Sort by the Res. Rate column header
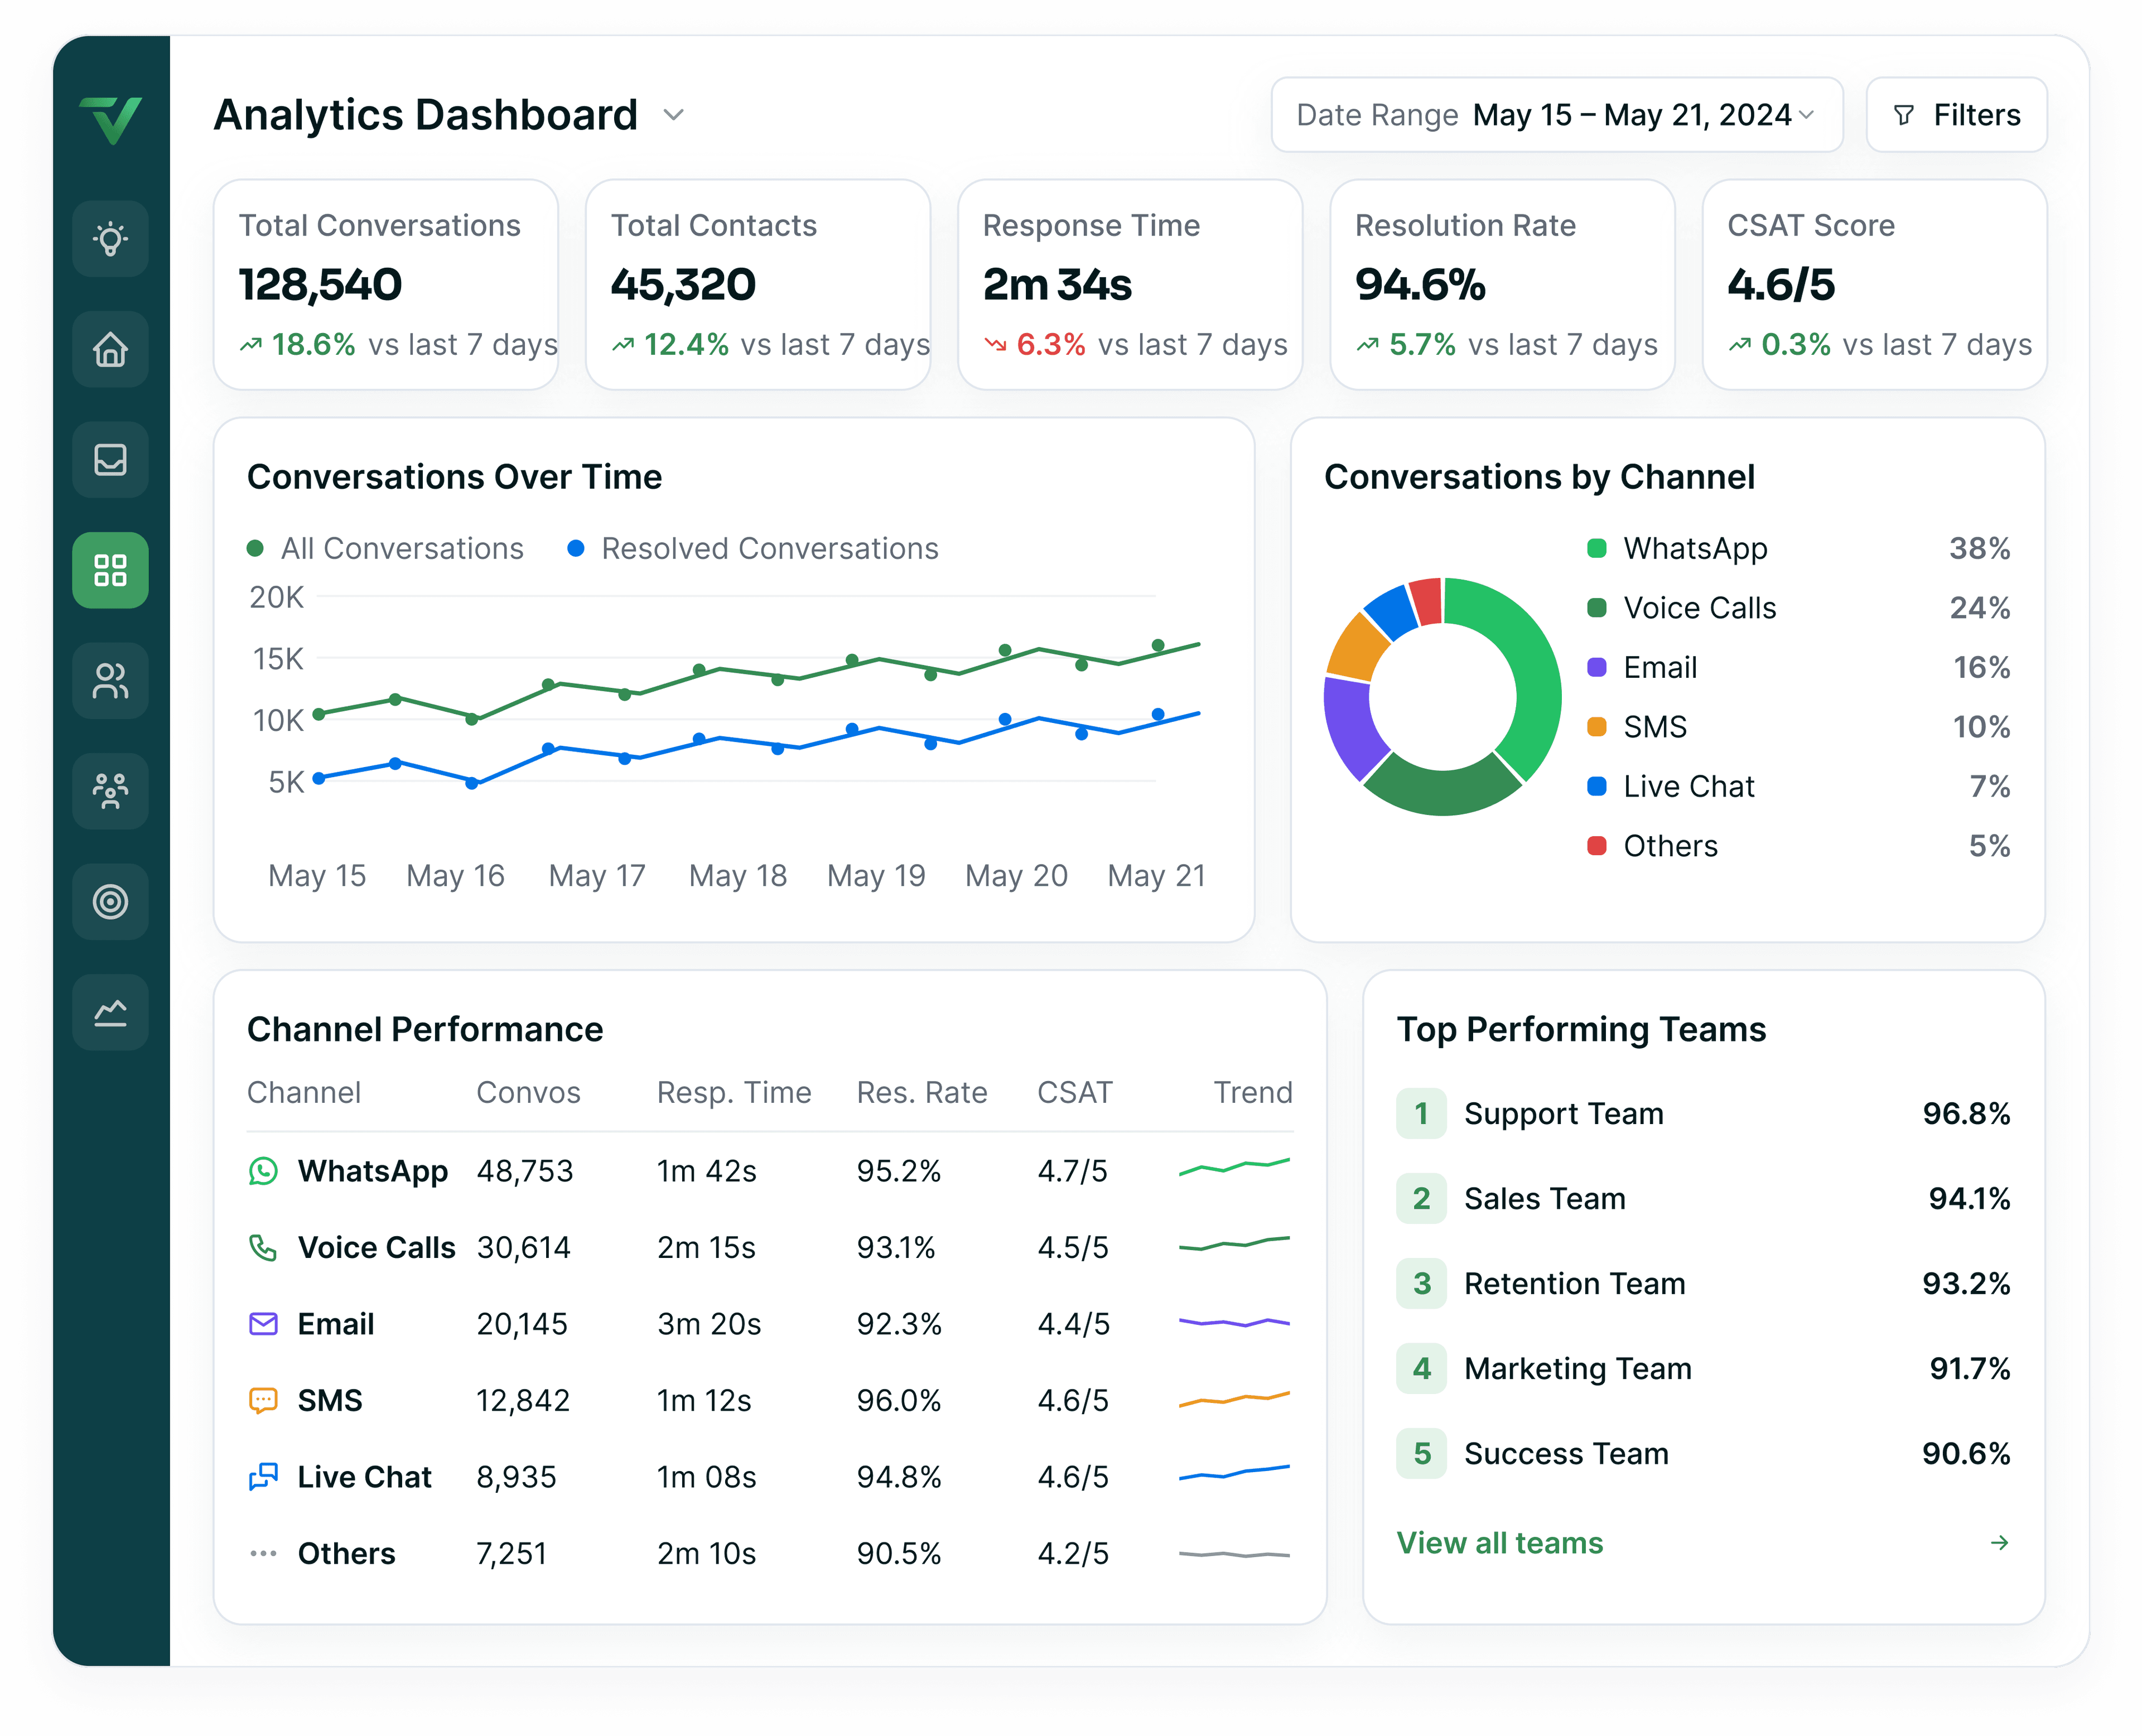 [922, 1093]
